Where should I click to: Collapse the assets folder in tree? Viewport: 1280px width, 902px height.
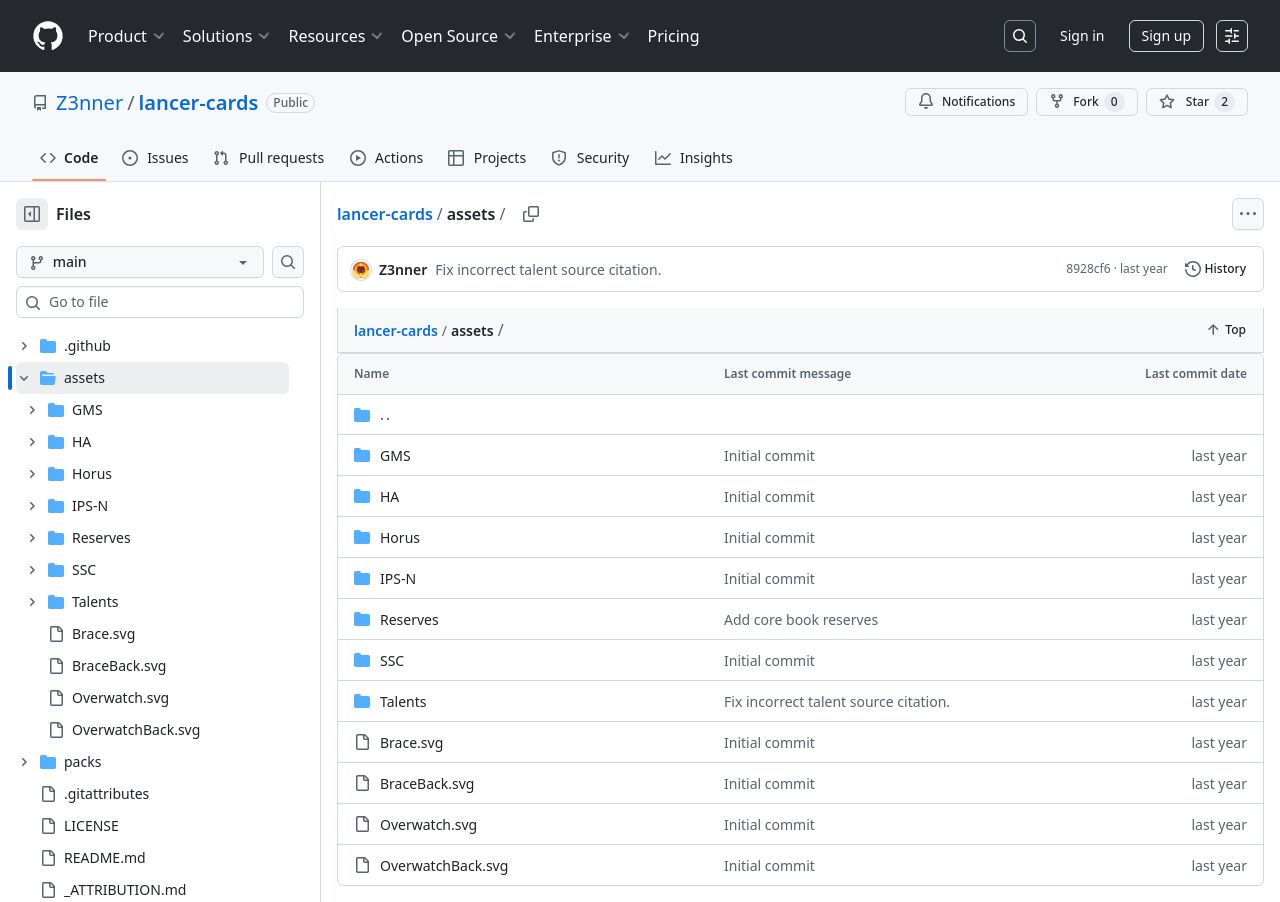[24, 378]
